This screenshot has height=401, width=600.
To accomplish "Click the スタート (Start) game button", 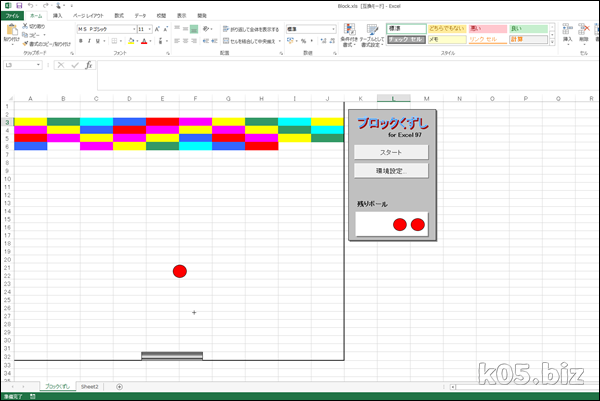I will tap(391, 152).
